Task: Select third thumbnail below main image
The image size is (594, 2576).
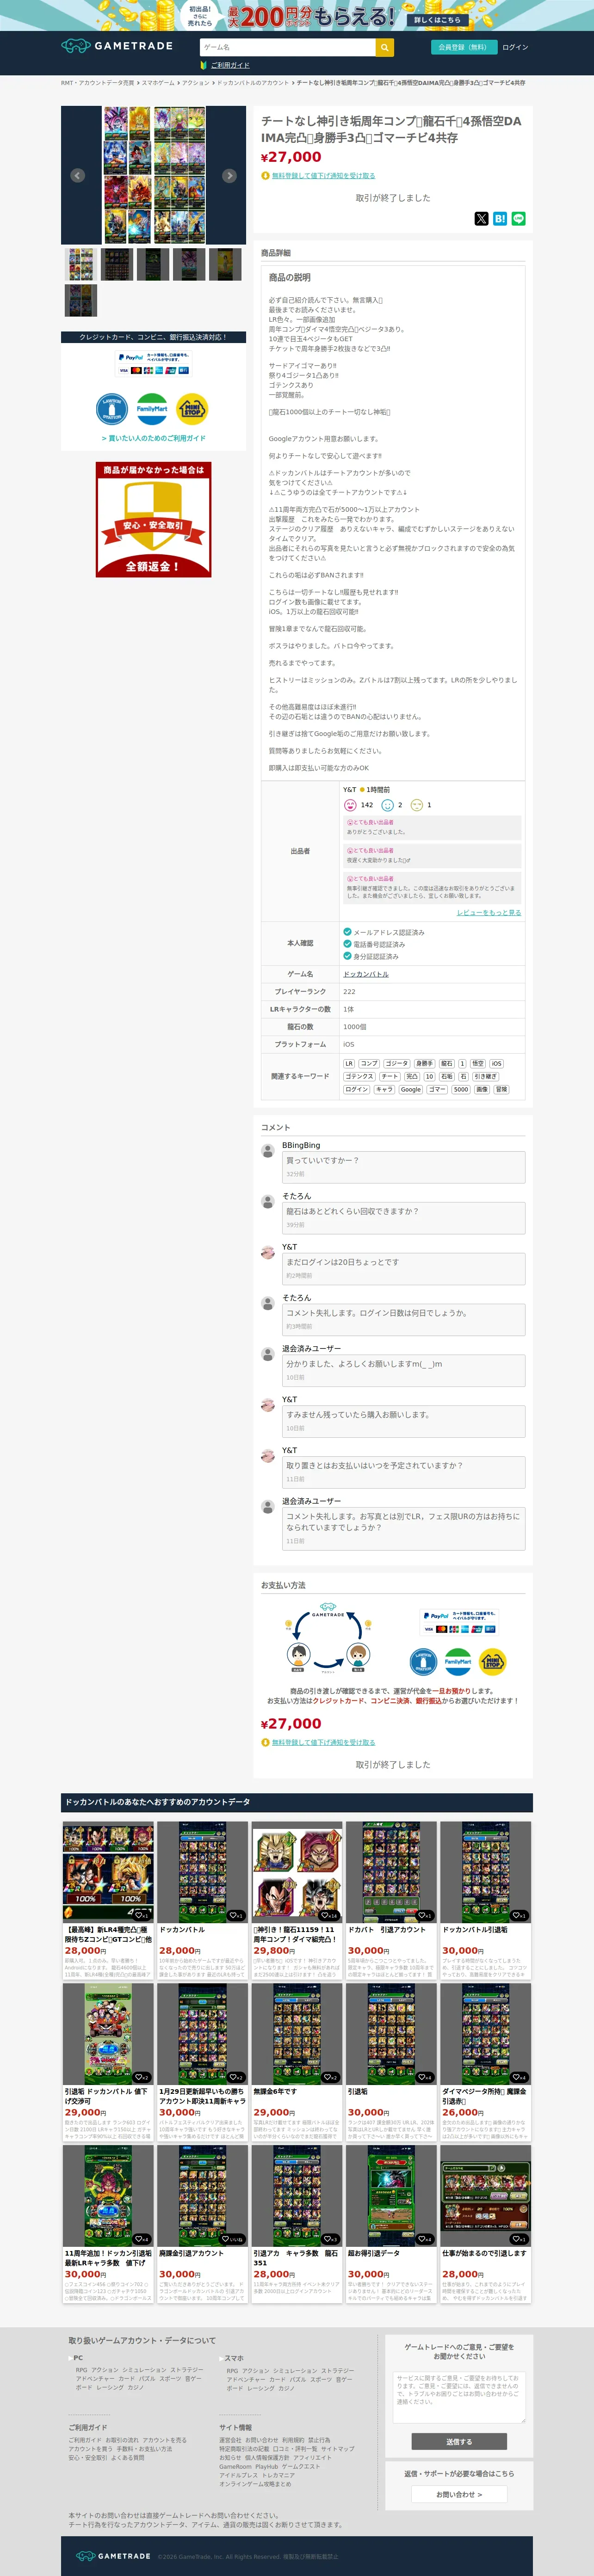Action: pos(153,264)
